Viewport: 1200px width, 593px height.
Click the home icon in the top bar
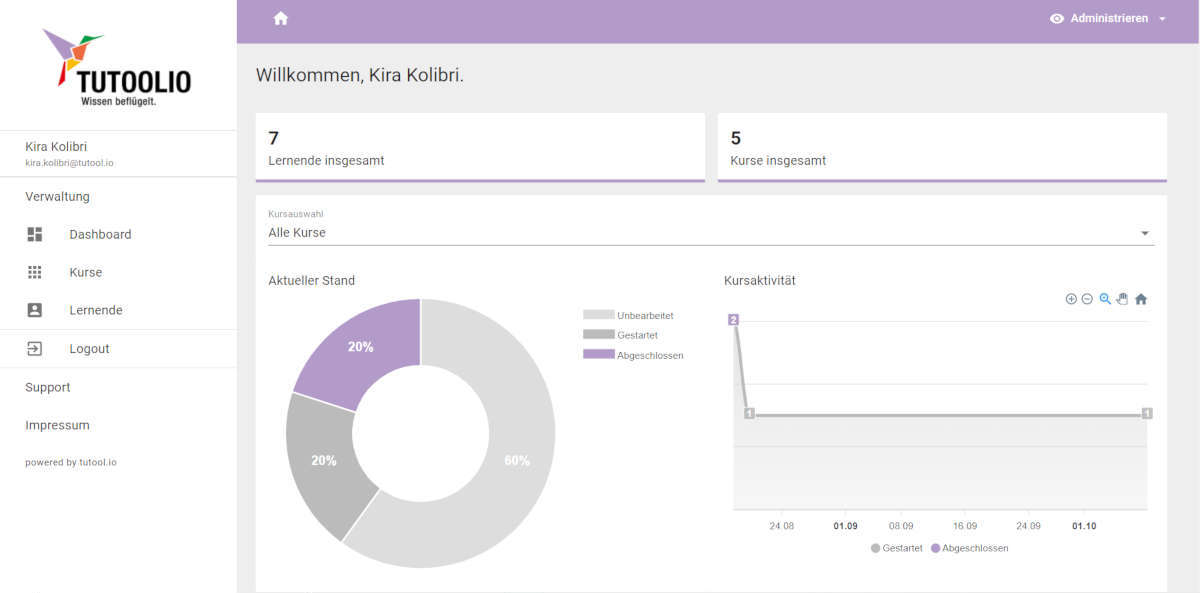click(x=280, y=19)
